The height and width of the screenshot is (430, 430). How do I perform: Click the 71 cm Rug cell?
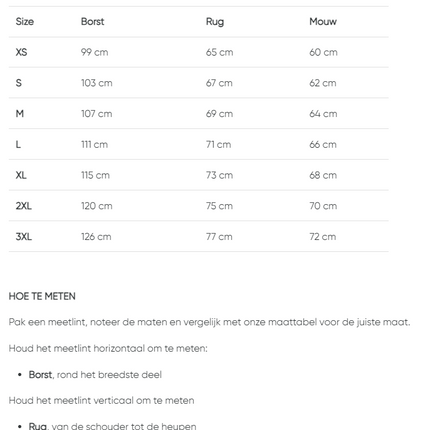[218, 144]
